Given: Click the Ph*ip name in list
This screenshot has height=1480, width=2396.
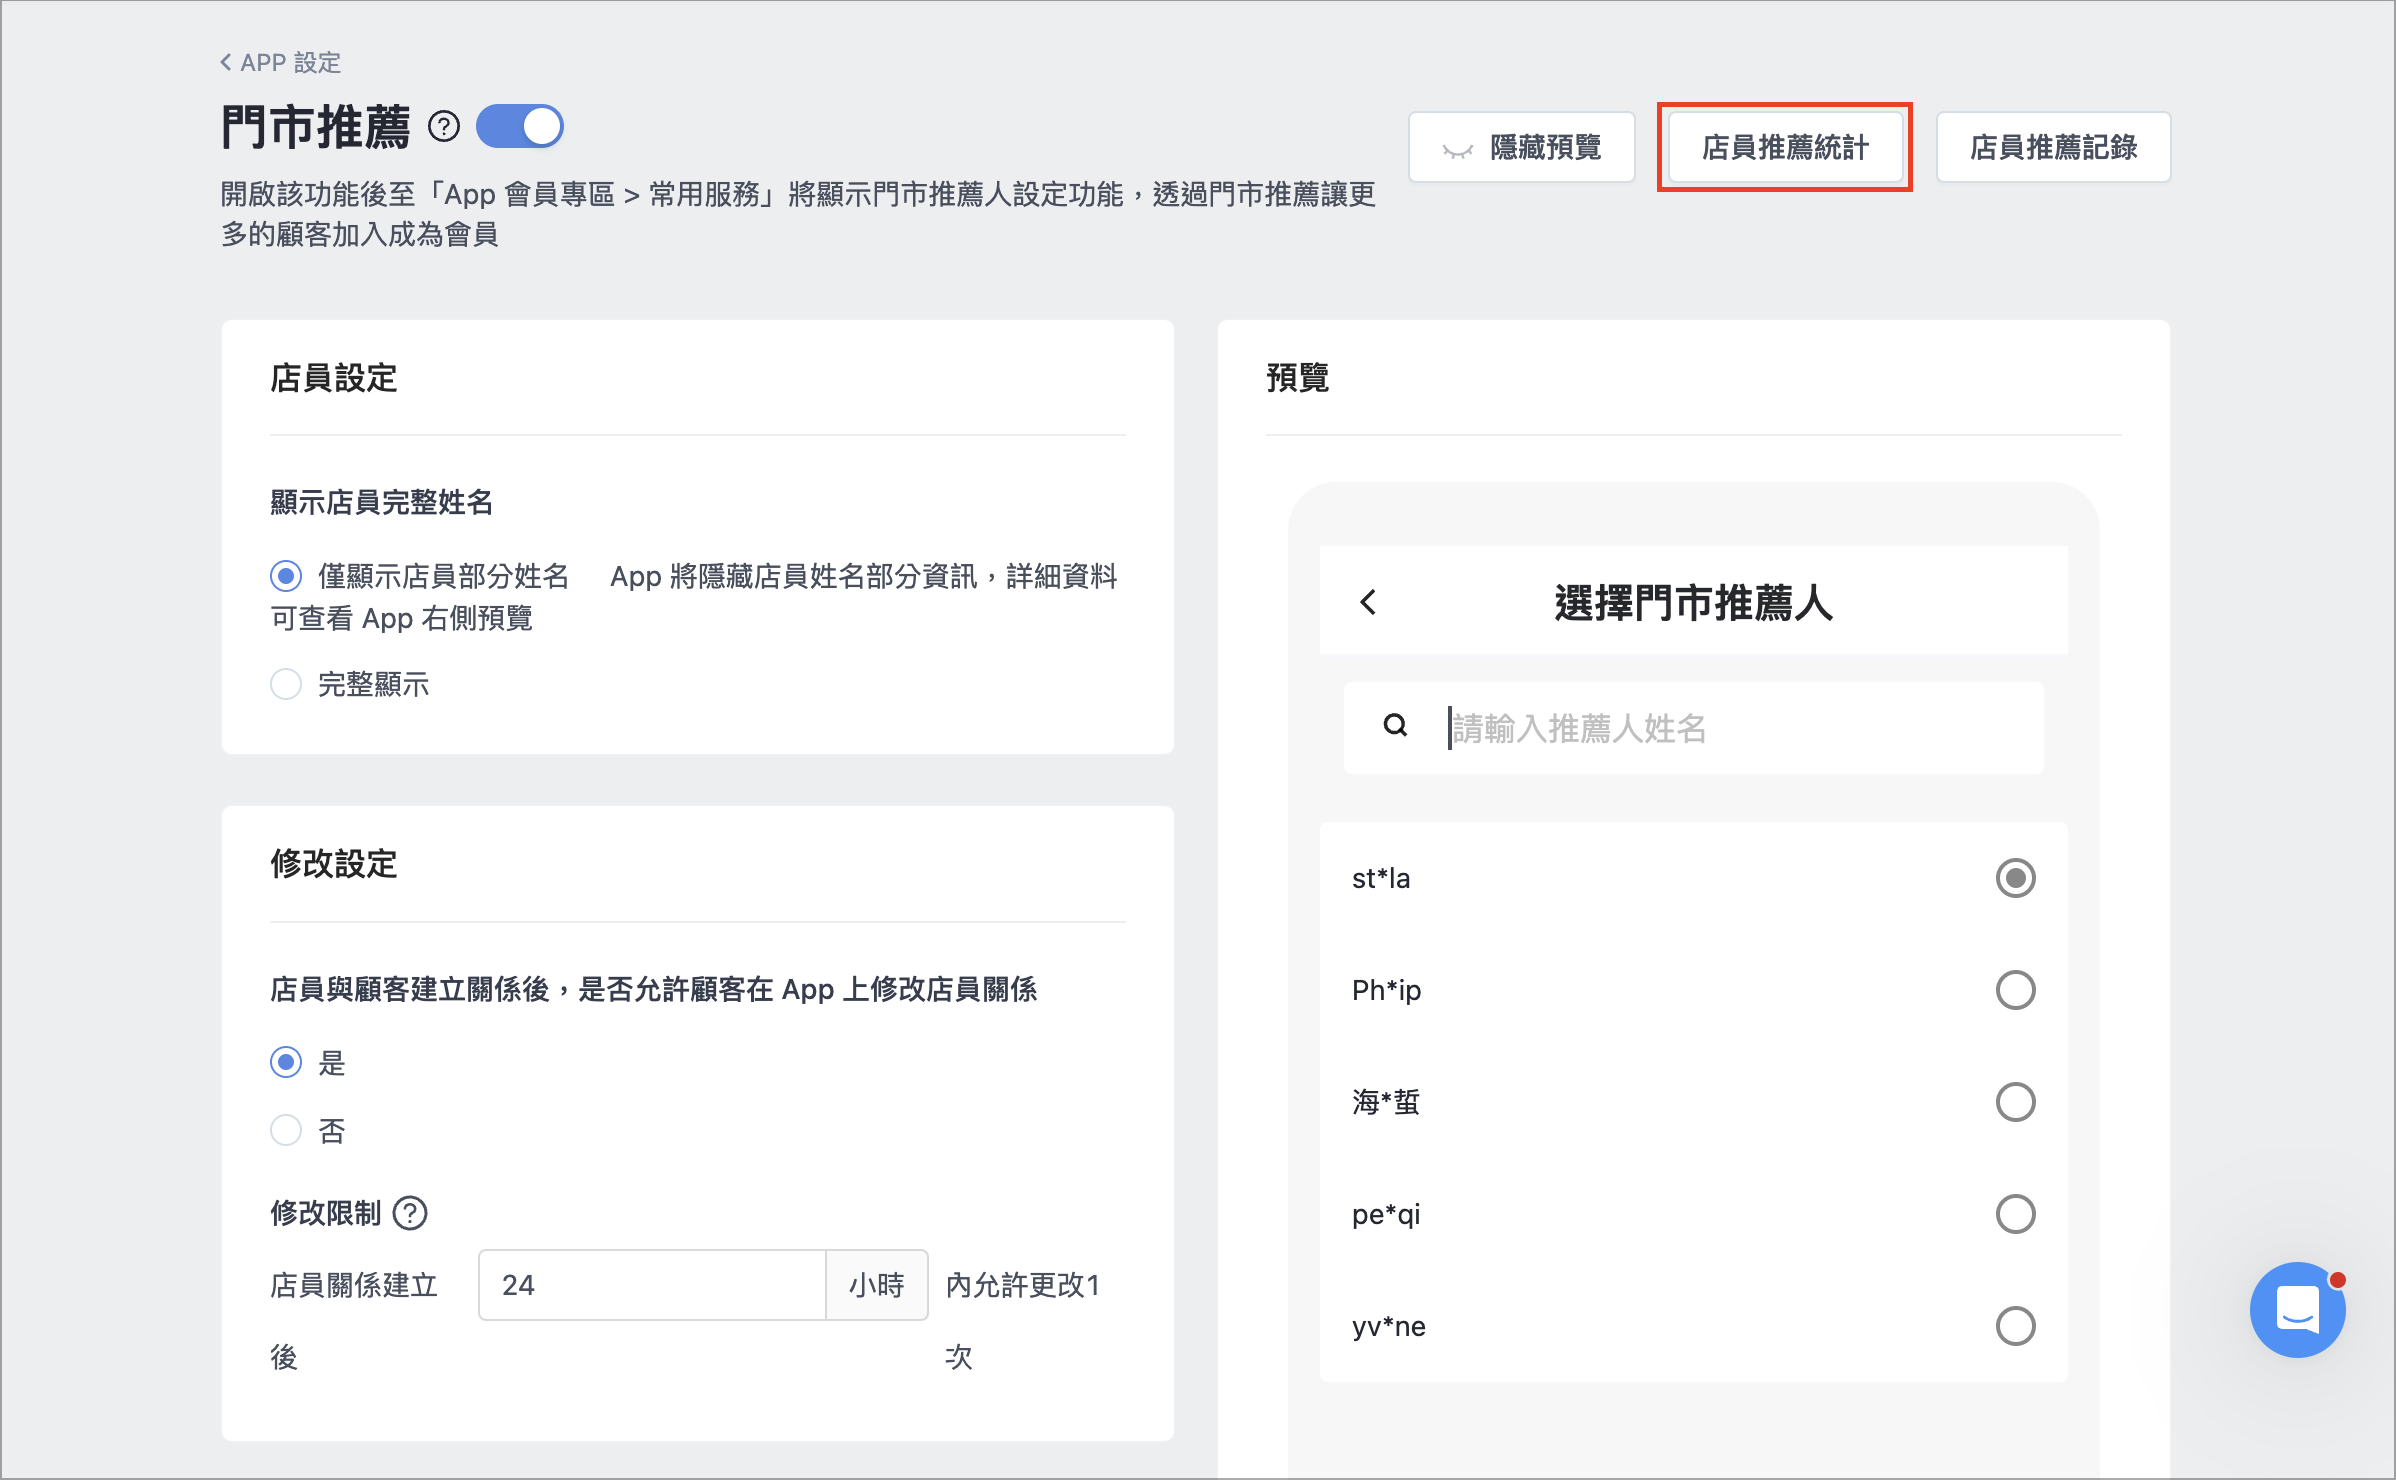Looking at the screenshot, I should pos(1386,990).
